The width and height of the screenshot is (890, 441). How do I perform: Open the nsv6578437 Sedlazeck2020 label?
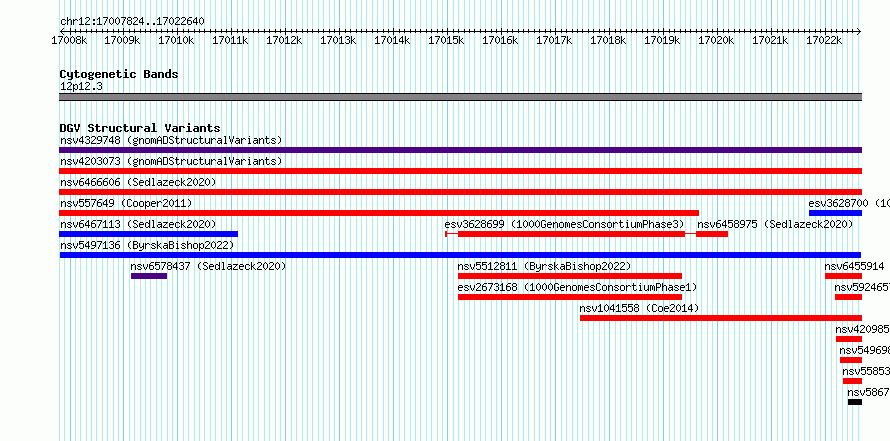[x=208, y=266]
